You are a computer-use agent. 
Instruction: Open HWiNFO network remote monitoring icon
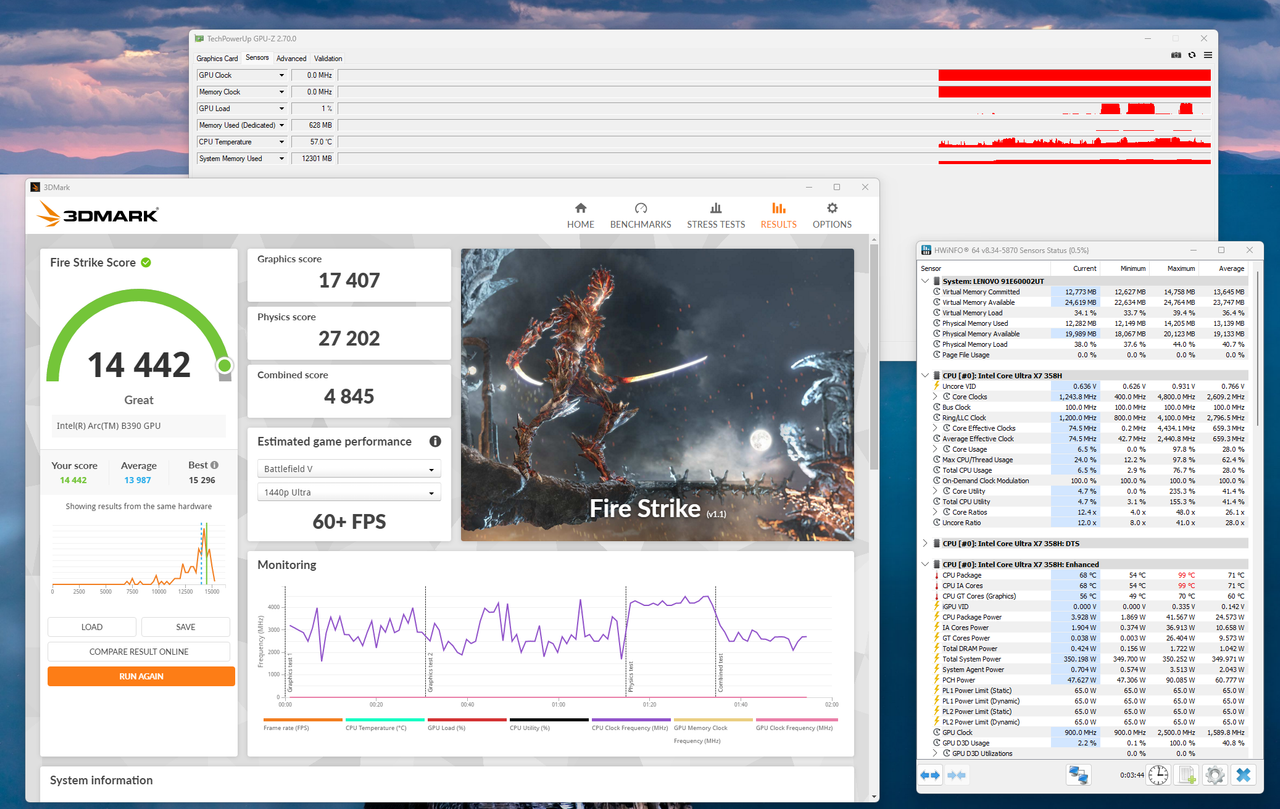[x=1078, y=775]
